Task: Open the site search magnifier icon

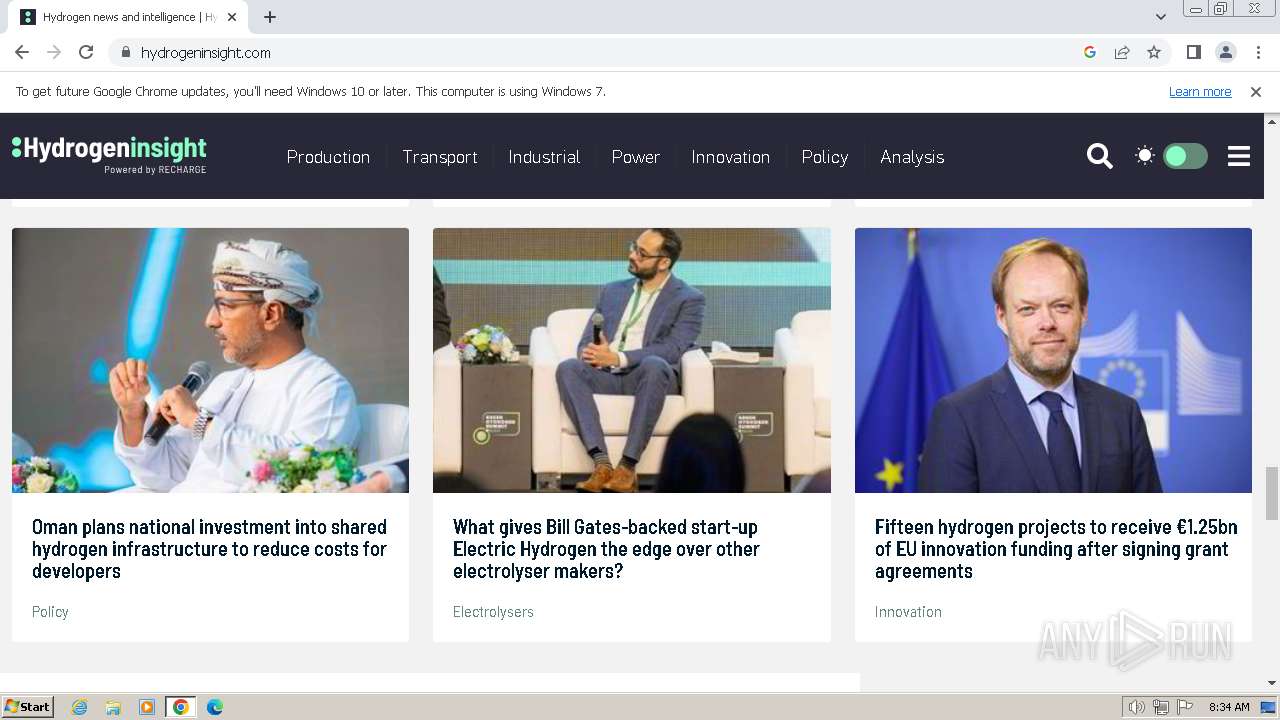Action: 1099,156
